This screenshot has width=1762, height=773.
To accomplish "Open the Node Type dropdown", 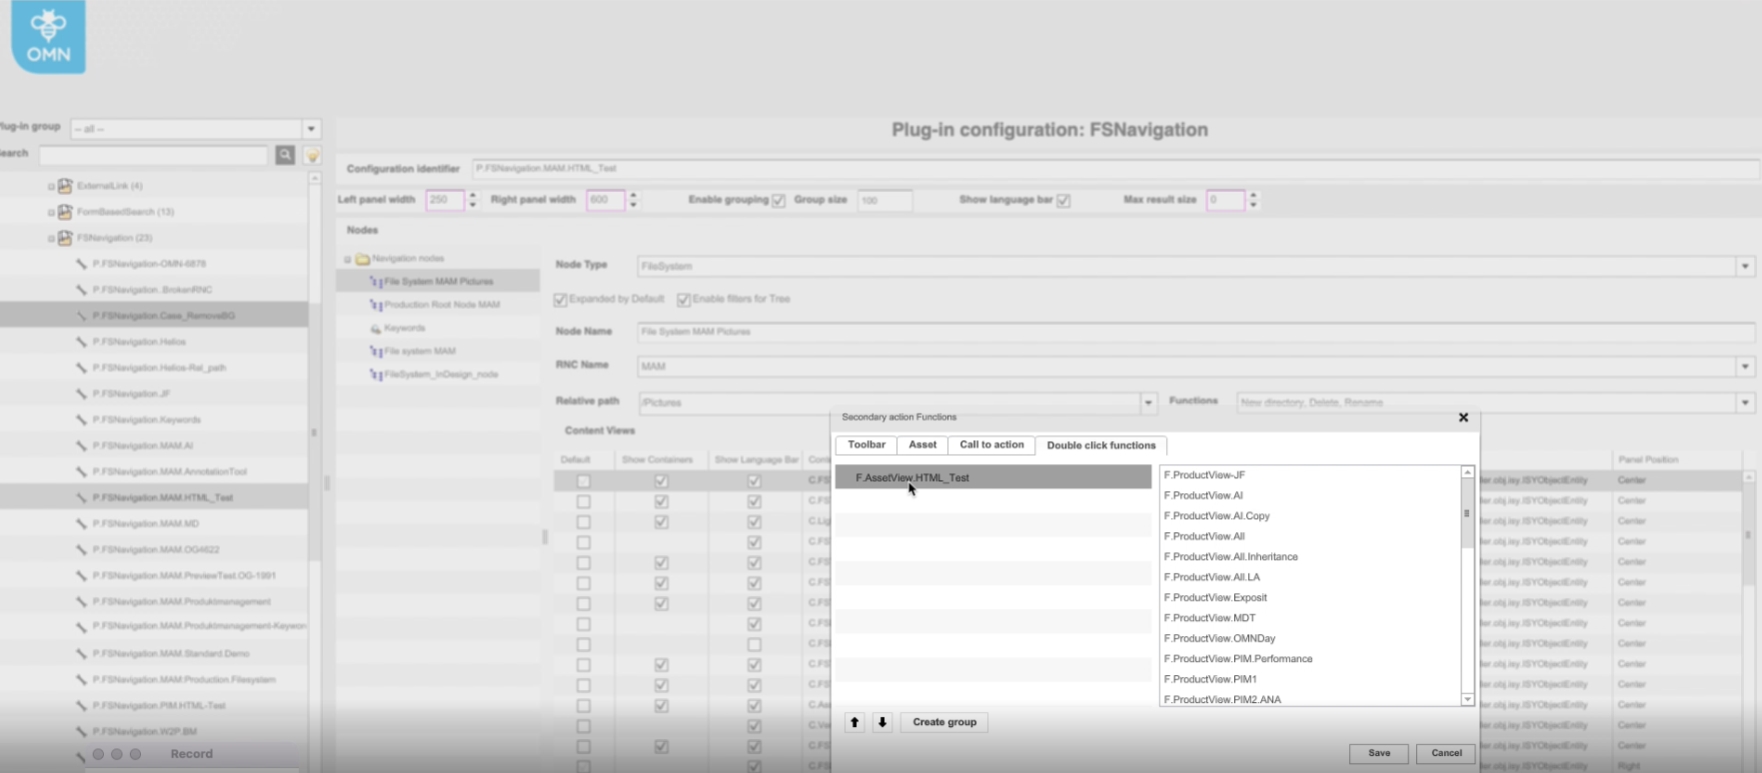I will [1745, 266].
